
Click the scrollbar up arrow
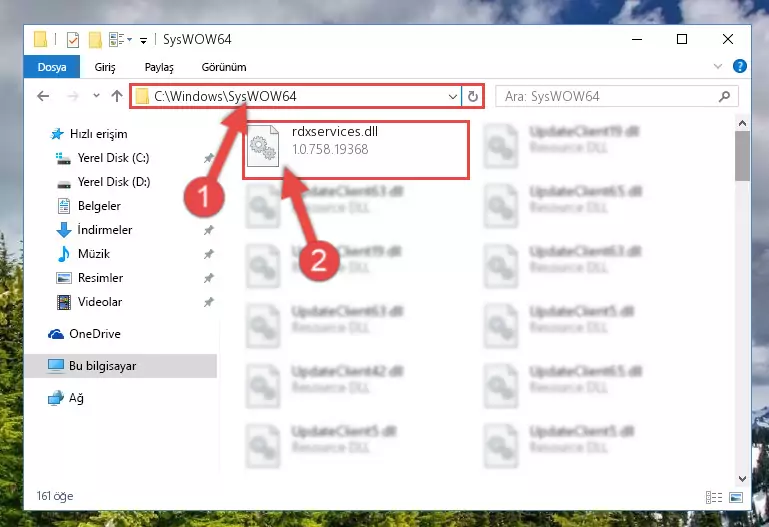click(742, 124)
